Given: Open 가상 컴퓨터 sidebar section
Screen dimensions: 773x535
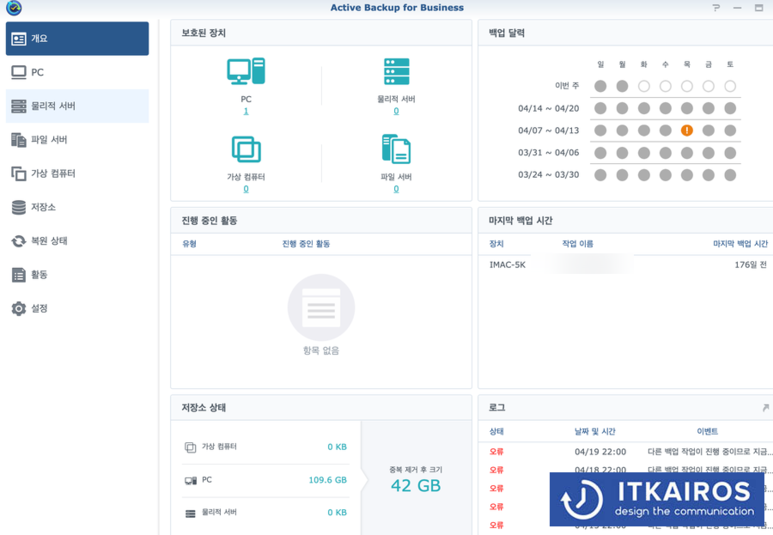Looking at the screenshot, I should pos(77,174).
